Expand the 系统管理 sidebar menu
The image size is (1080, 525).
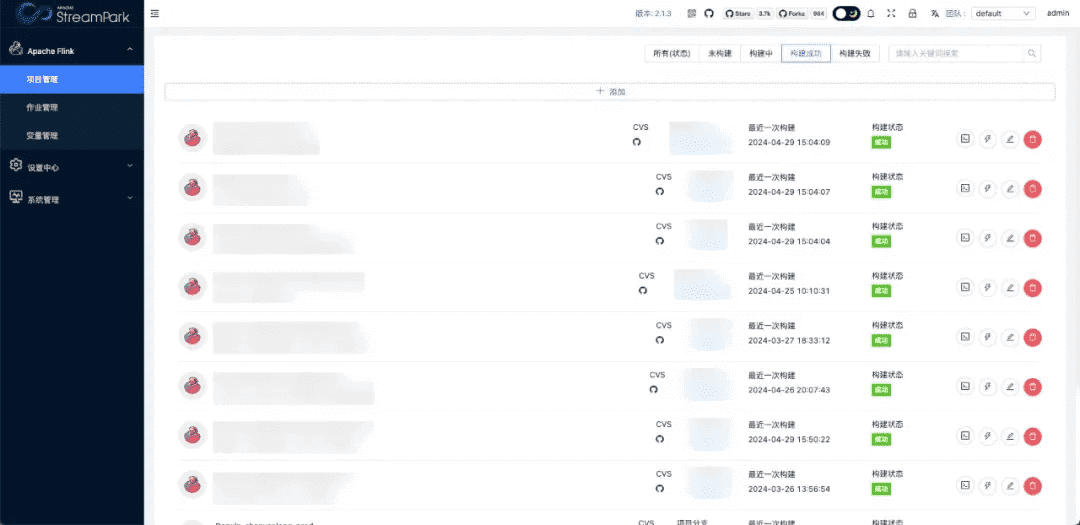(x=72, y=199)
